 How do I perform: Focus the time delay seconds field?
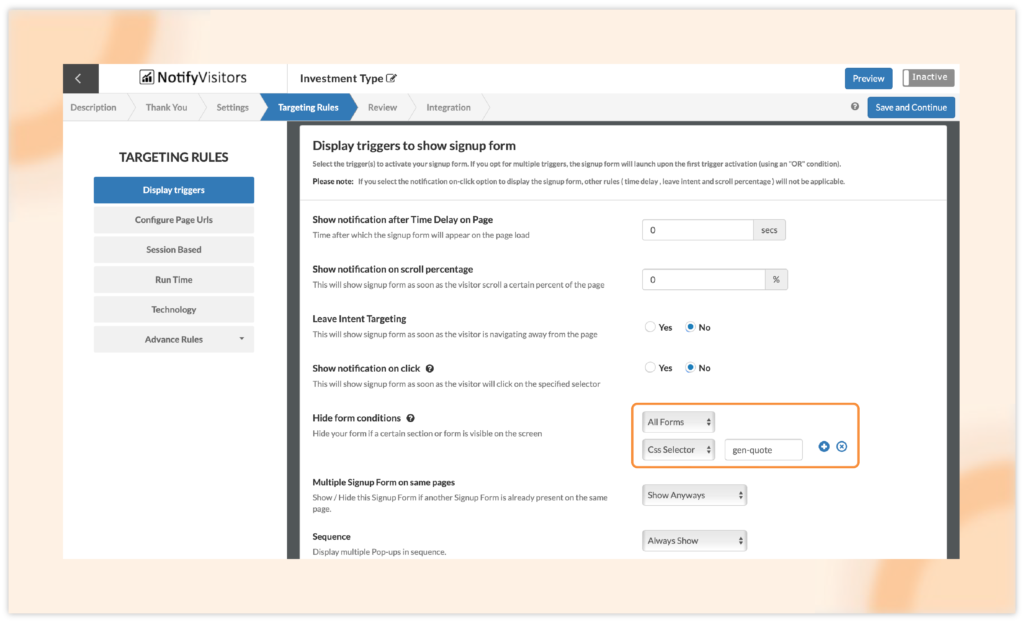click(697, 230)
